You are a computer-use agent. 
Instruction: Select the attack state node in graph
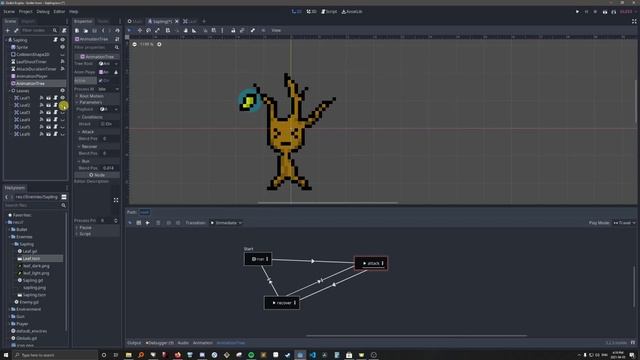coord(371,263)
